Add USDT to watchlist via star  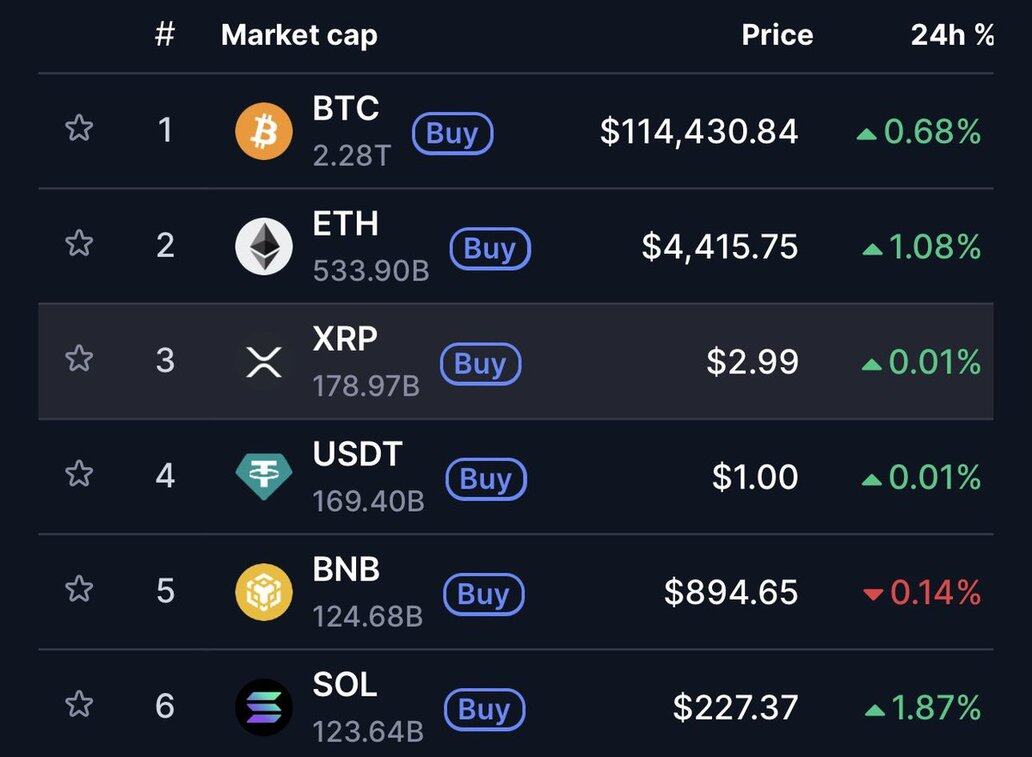click(x=79, y=473)
